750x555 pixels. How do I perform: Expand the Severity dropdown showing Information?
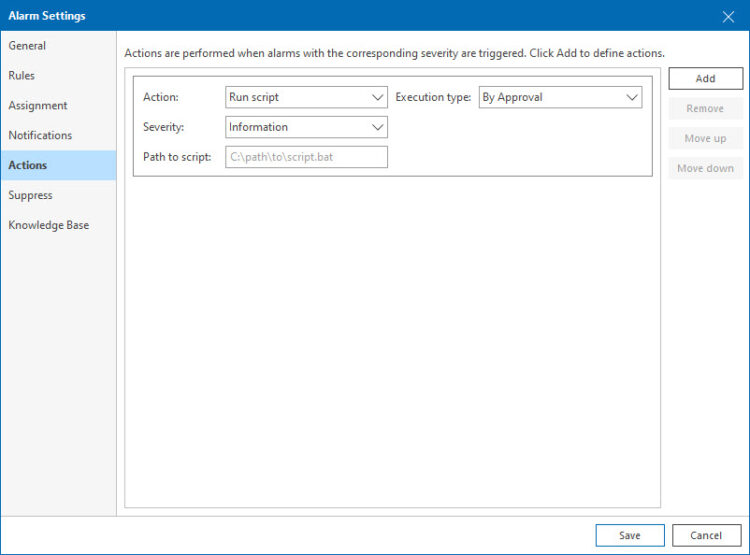coord(306,127)
